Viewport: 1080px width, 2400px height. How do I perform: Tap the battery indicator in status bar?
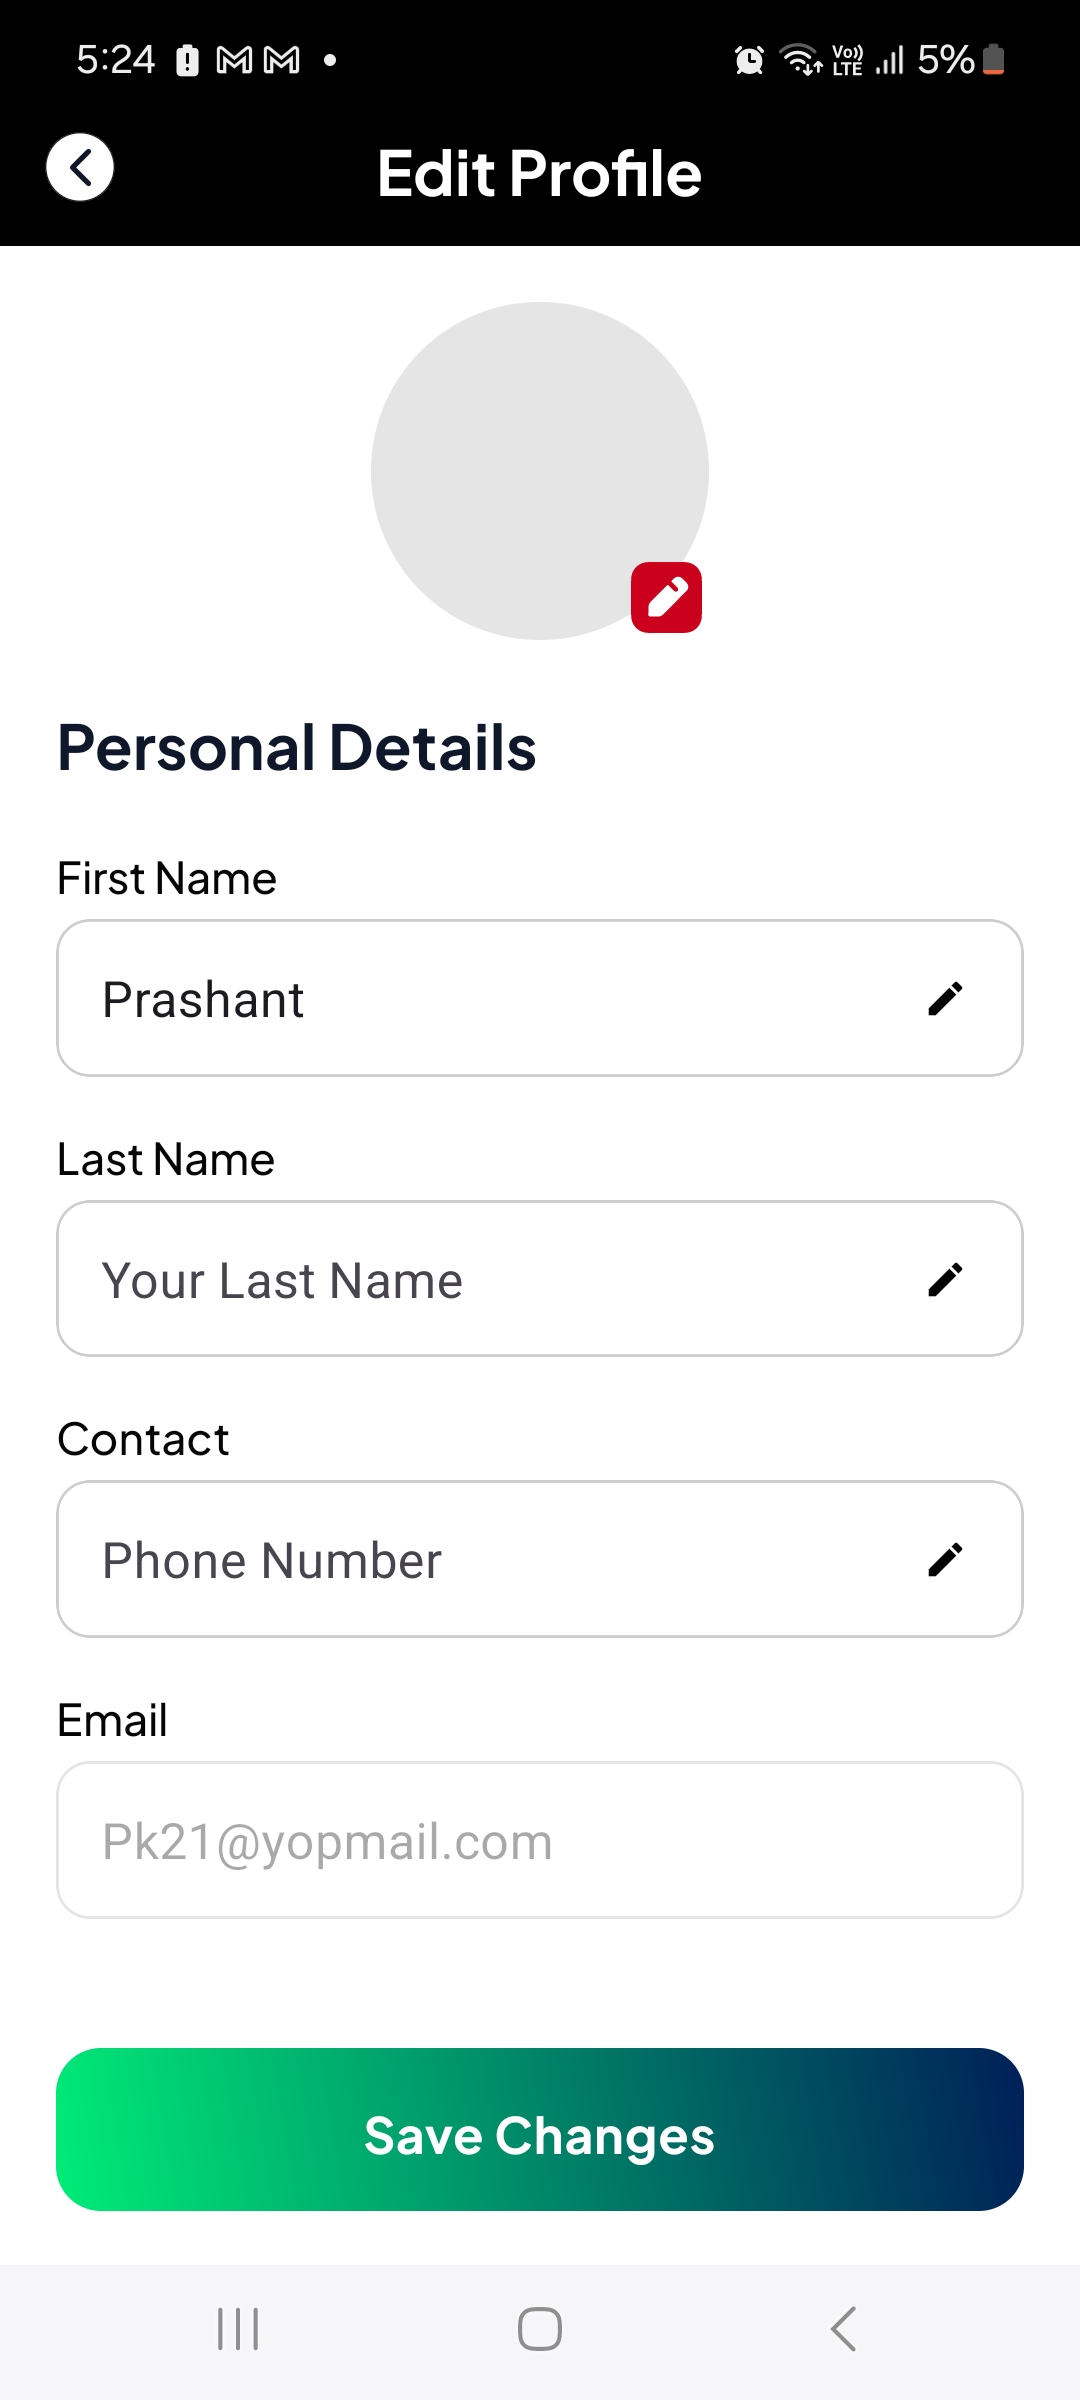click(993, 60)
